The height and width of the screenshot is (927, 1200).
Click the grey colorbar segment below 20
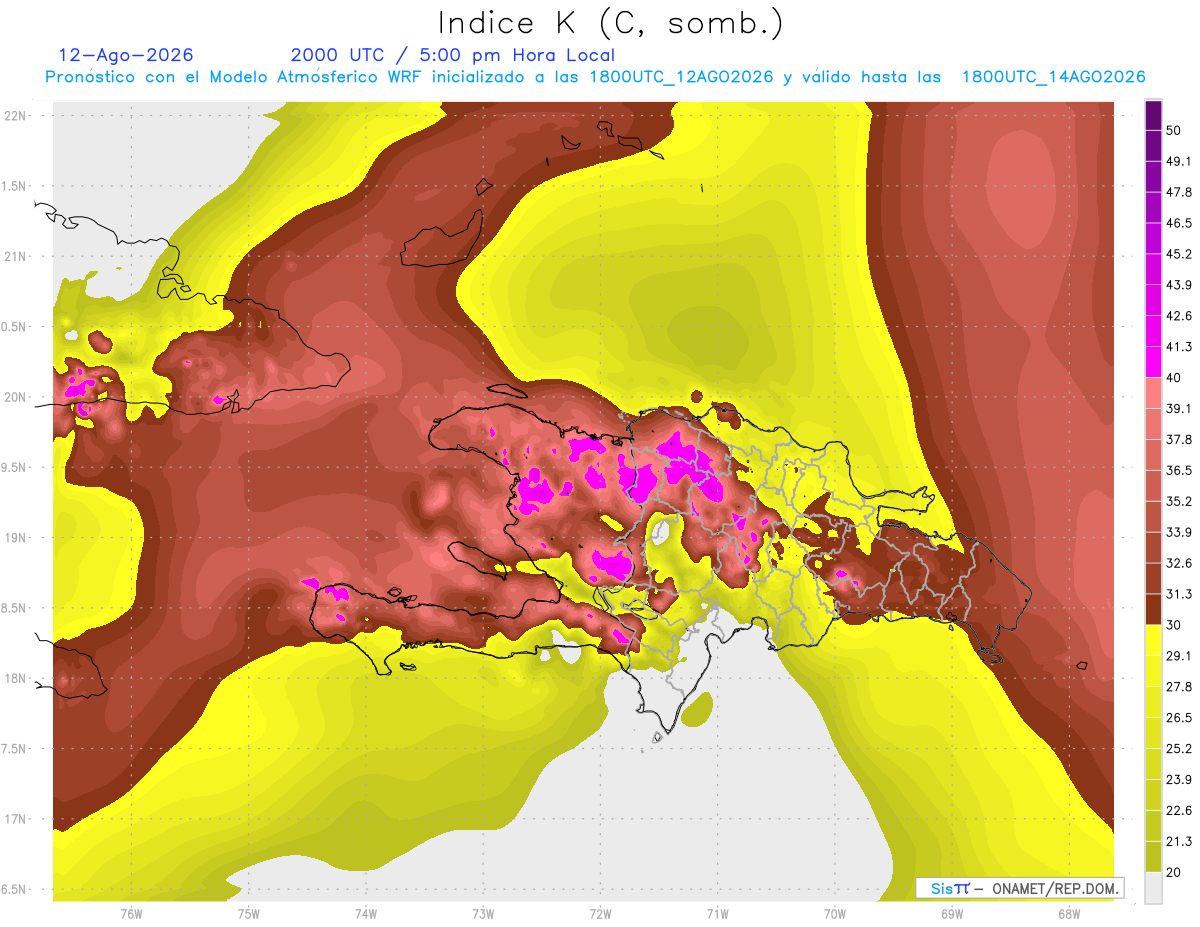point(1153,887)
